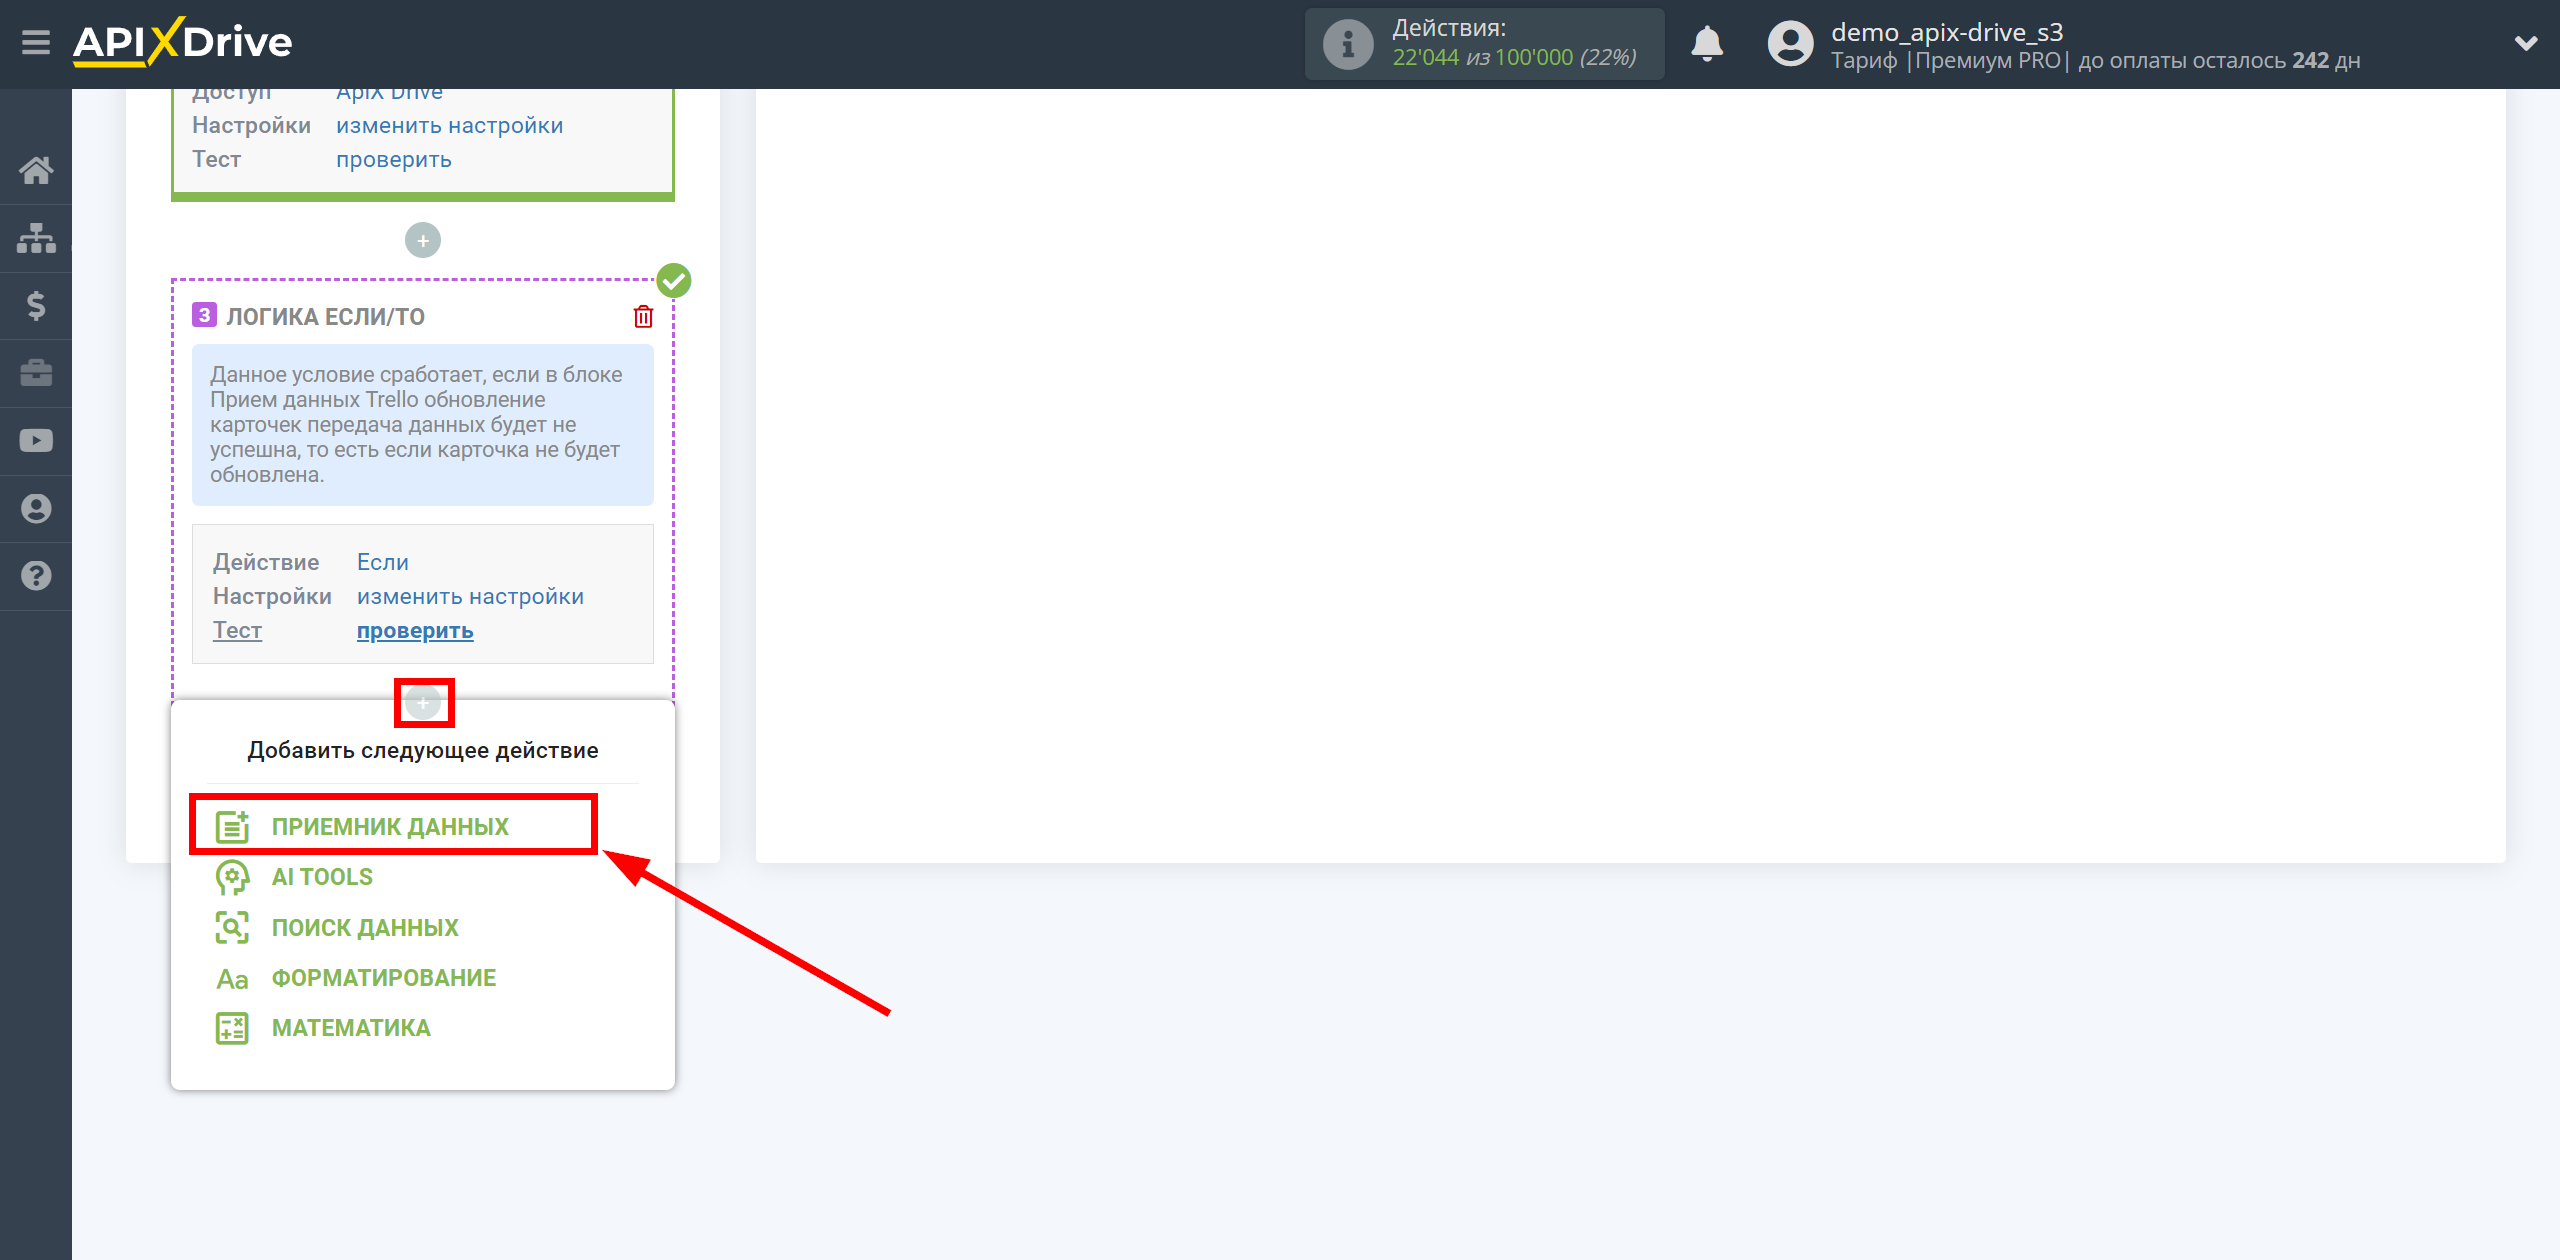2560x1260 pixels.
Task: Click the ПОИСК ДАННЫХ icon
Action: coord(232,927)
